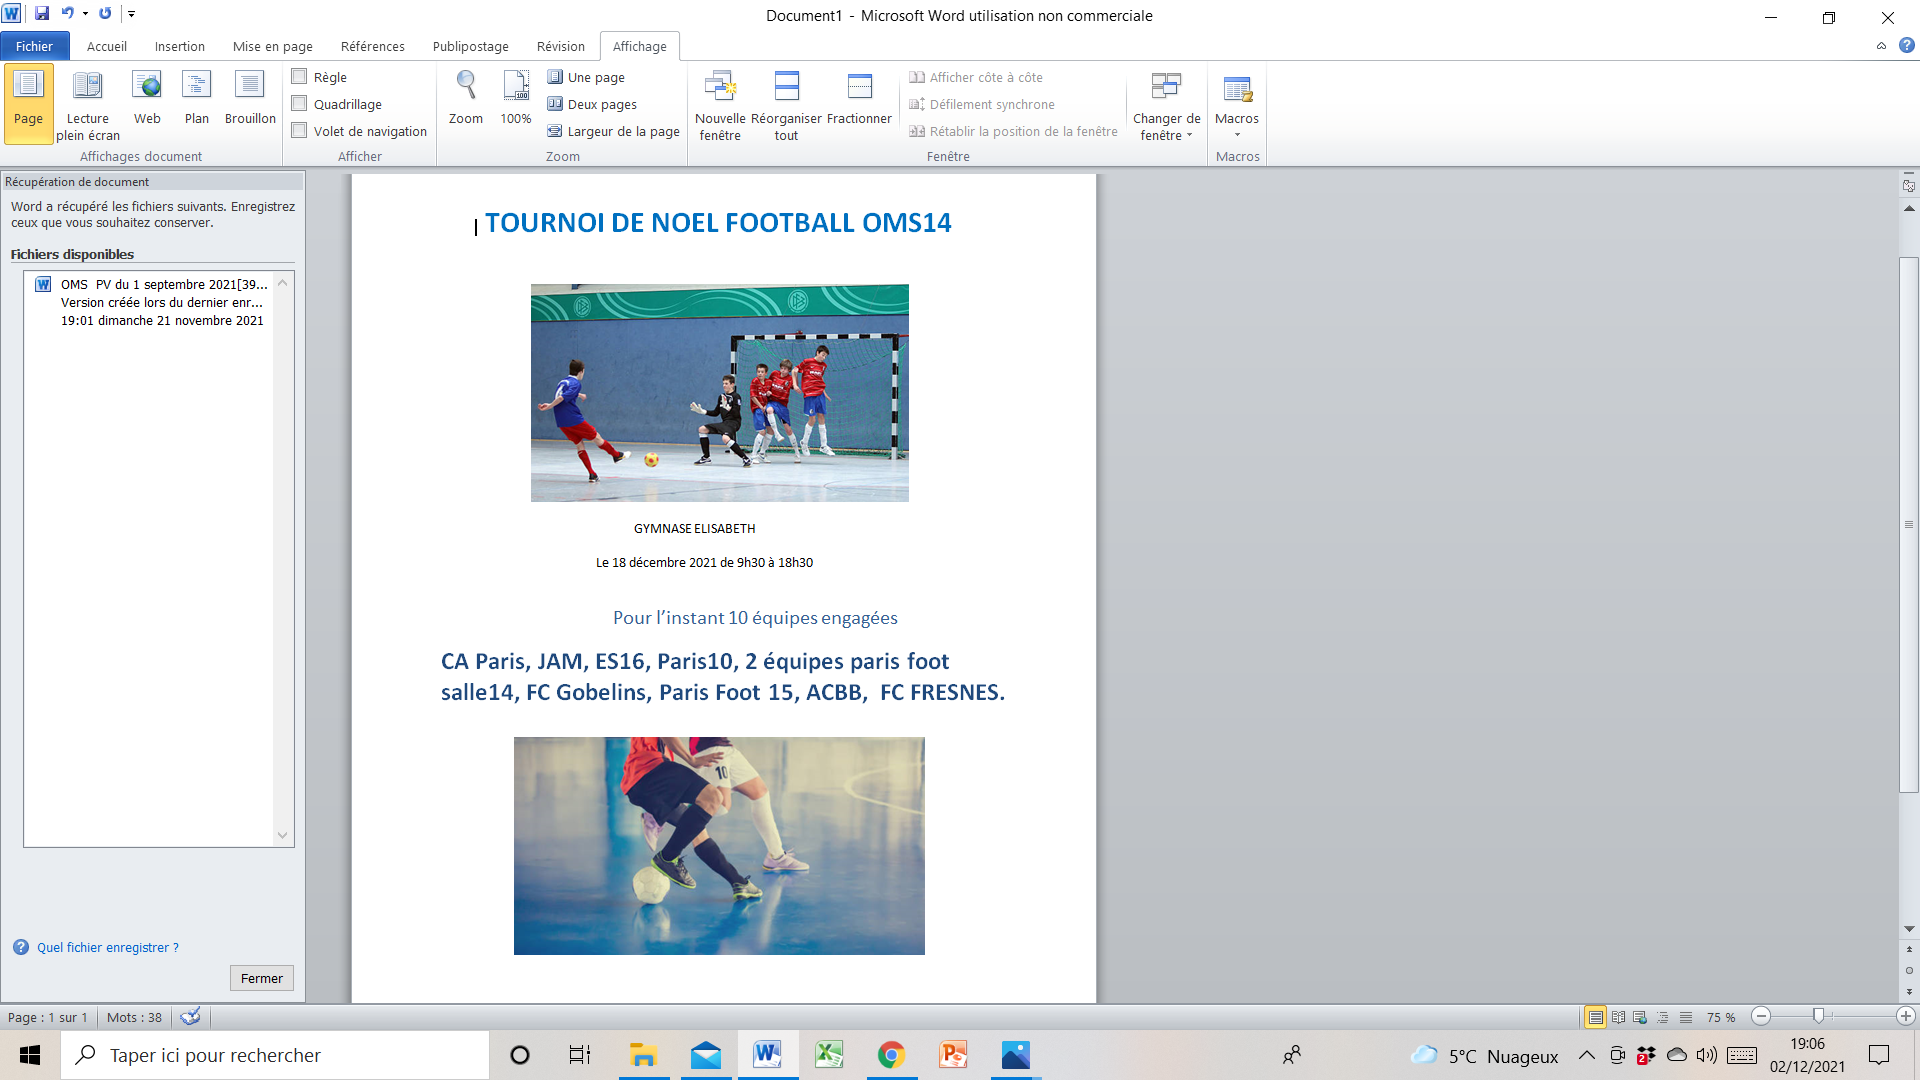Open Customize Quick Access Toolbar arrow

pos(131,14)
